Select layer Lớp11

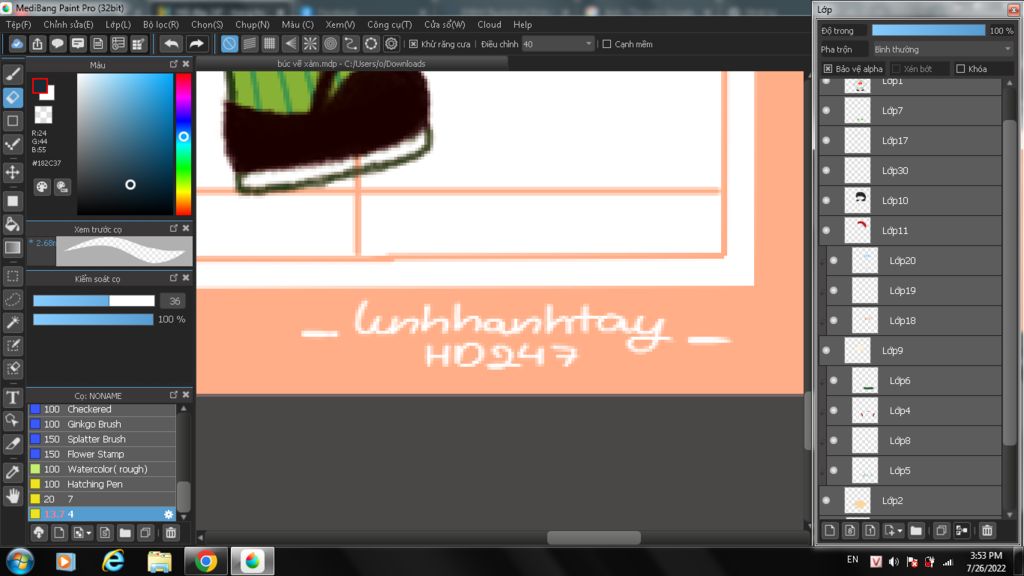[x=910, y=231]
